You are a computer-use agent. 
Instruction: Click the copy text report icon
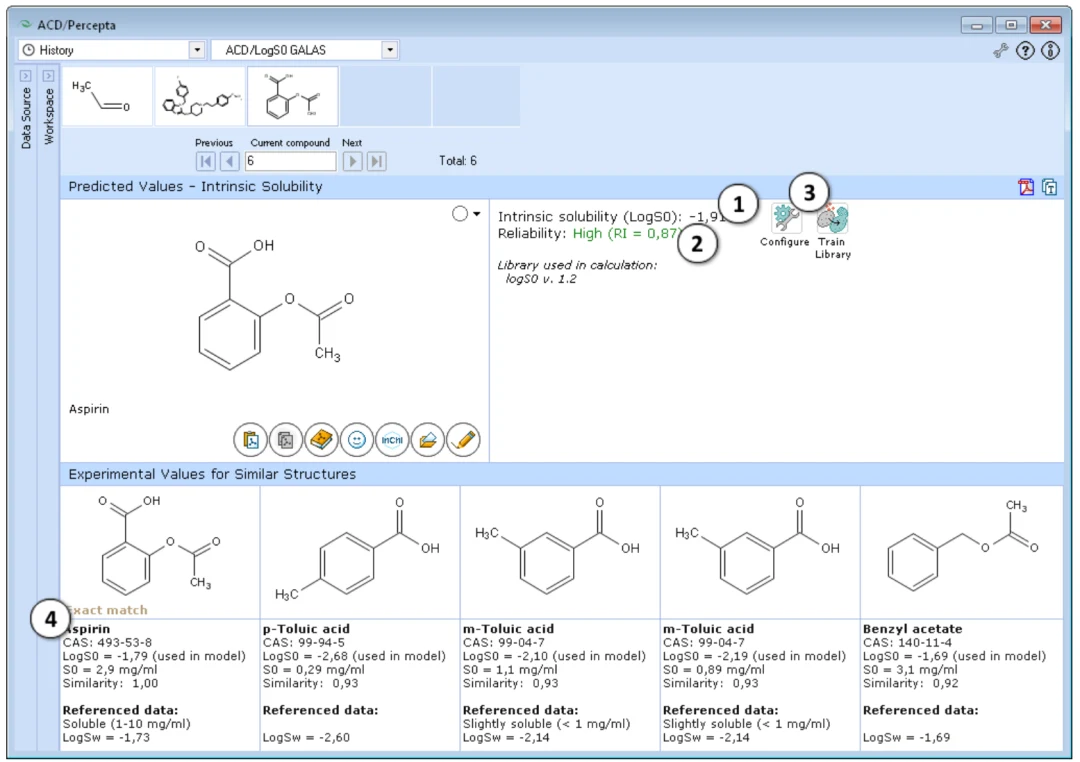tap(1050, 187)
